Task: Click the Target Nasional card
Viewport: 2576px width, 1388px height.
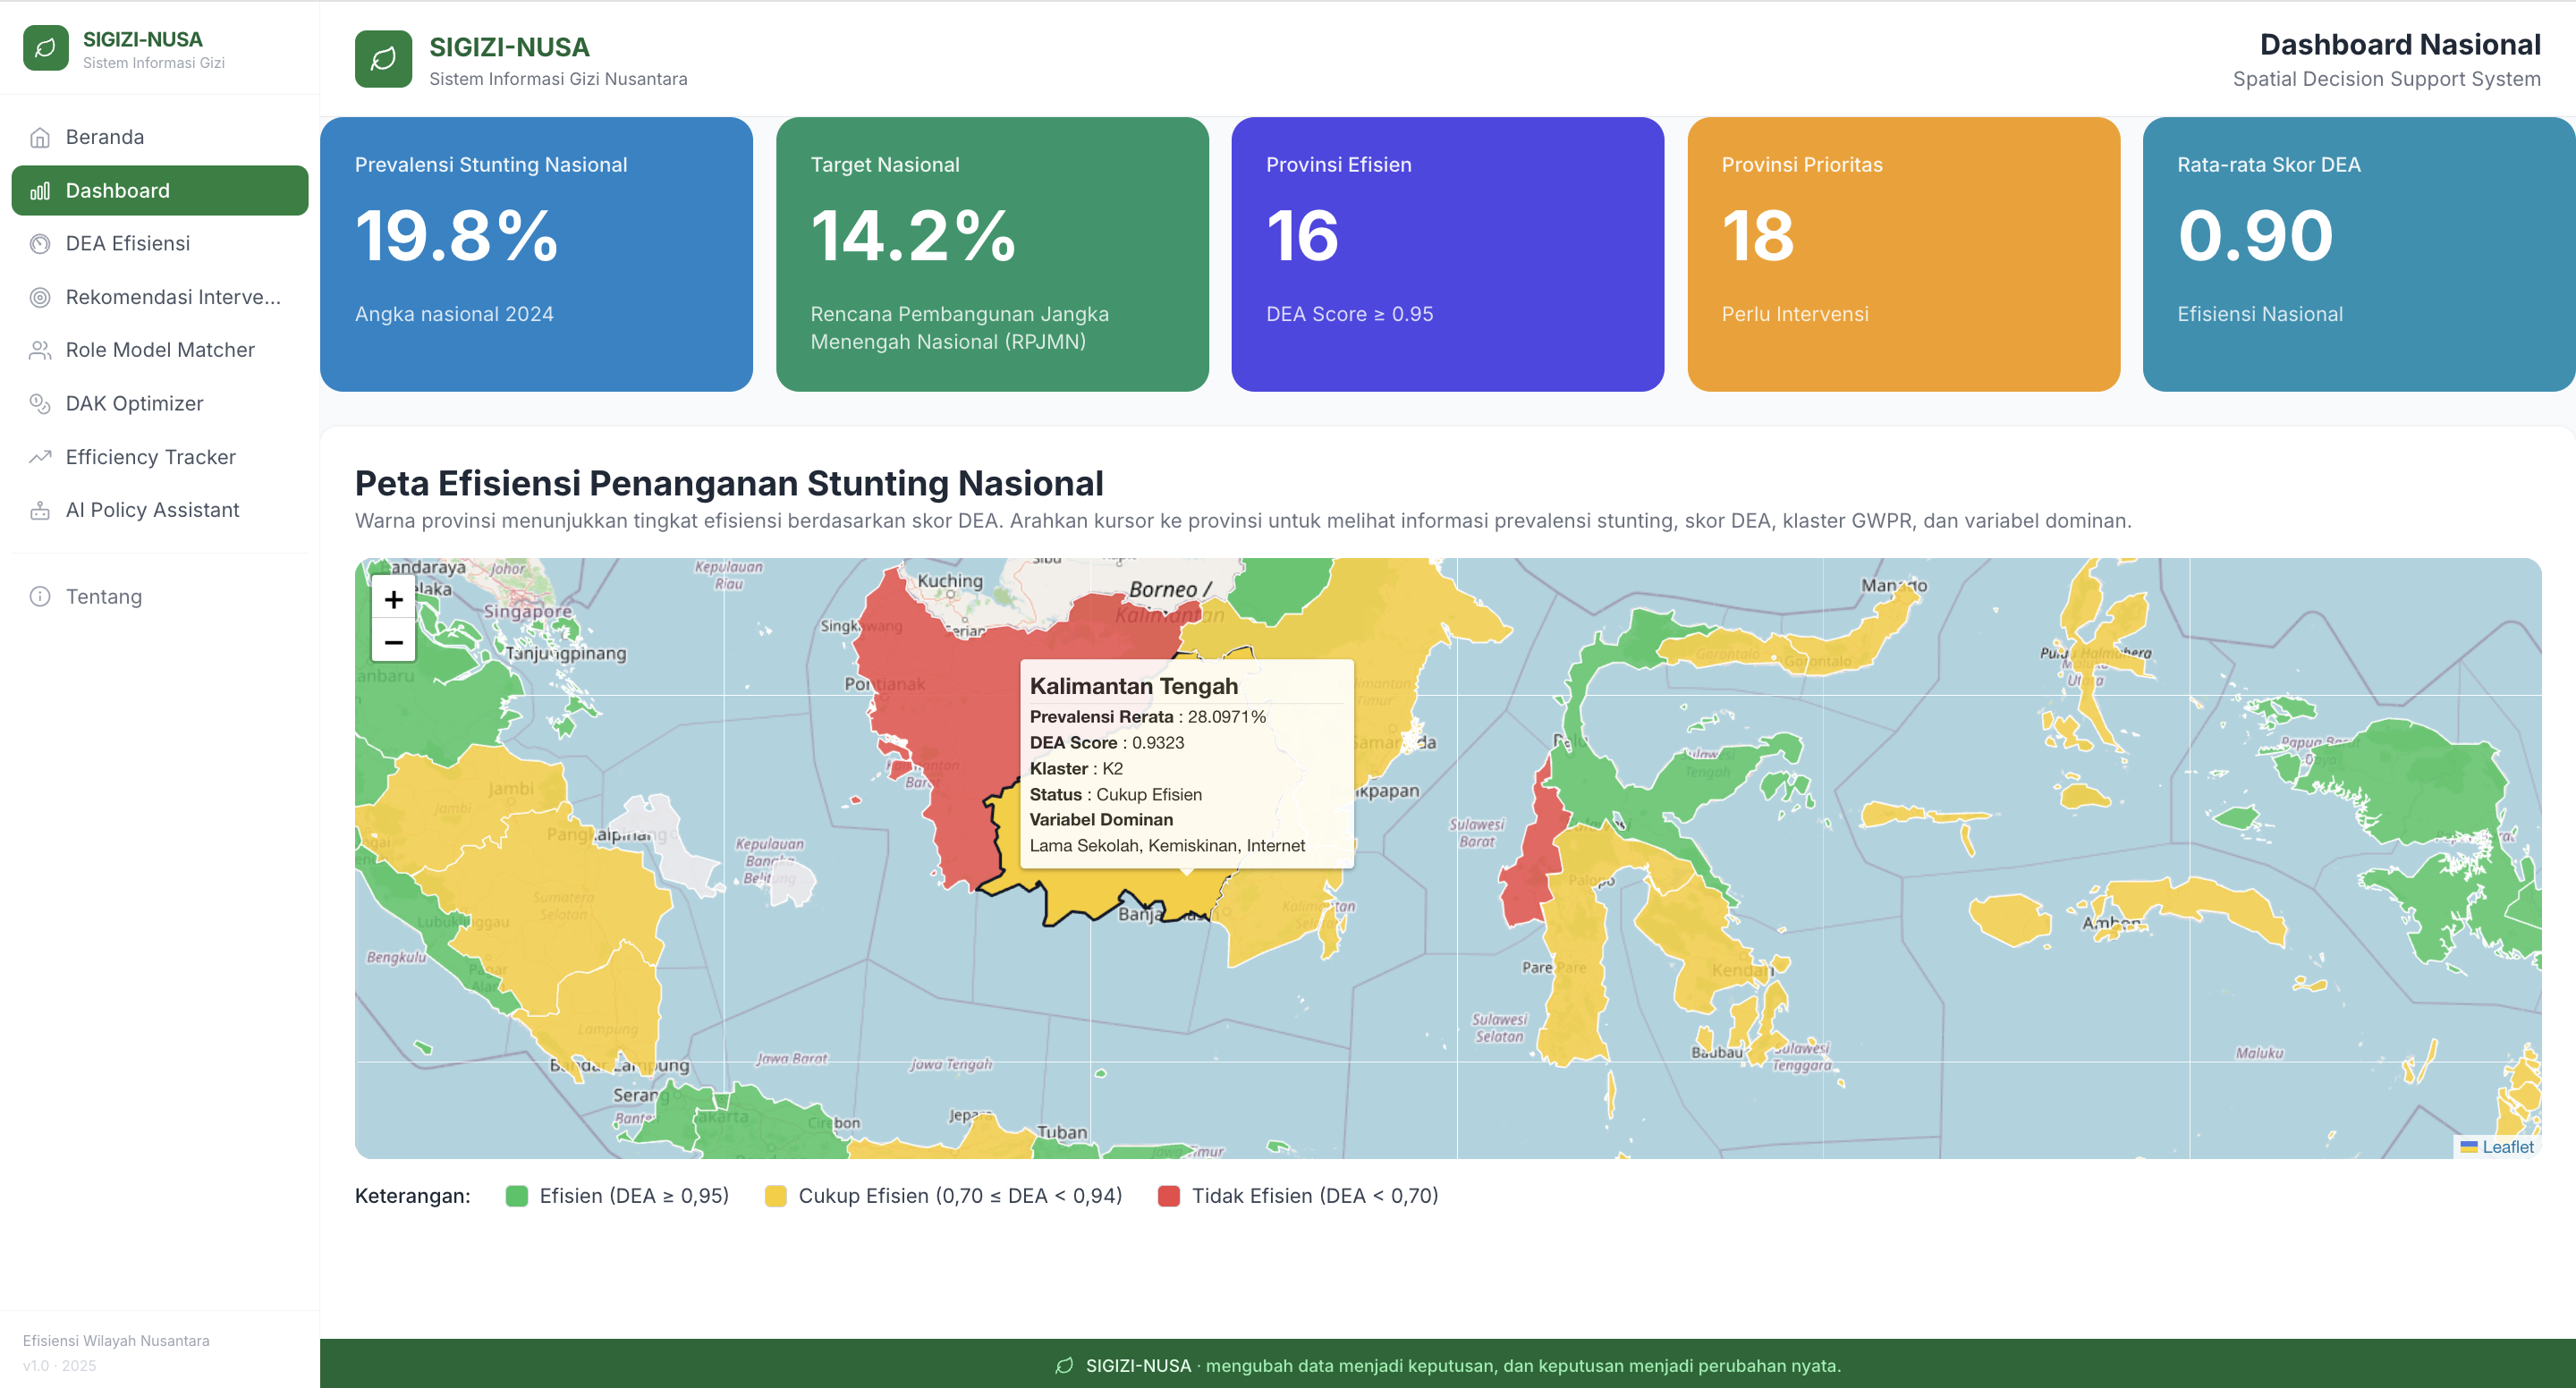Action: (x=992, y=254)
